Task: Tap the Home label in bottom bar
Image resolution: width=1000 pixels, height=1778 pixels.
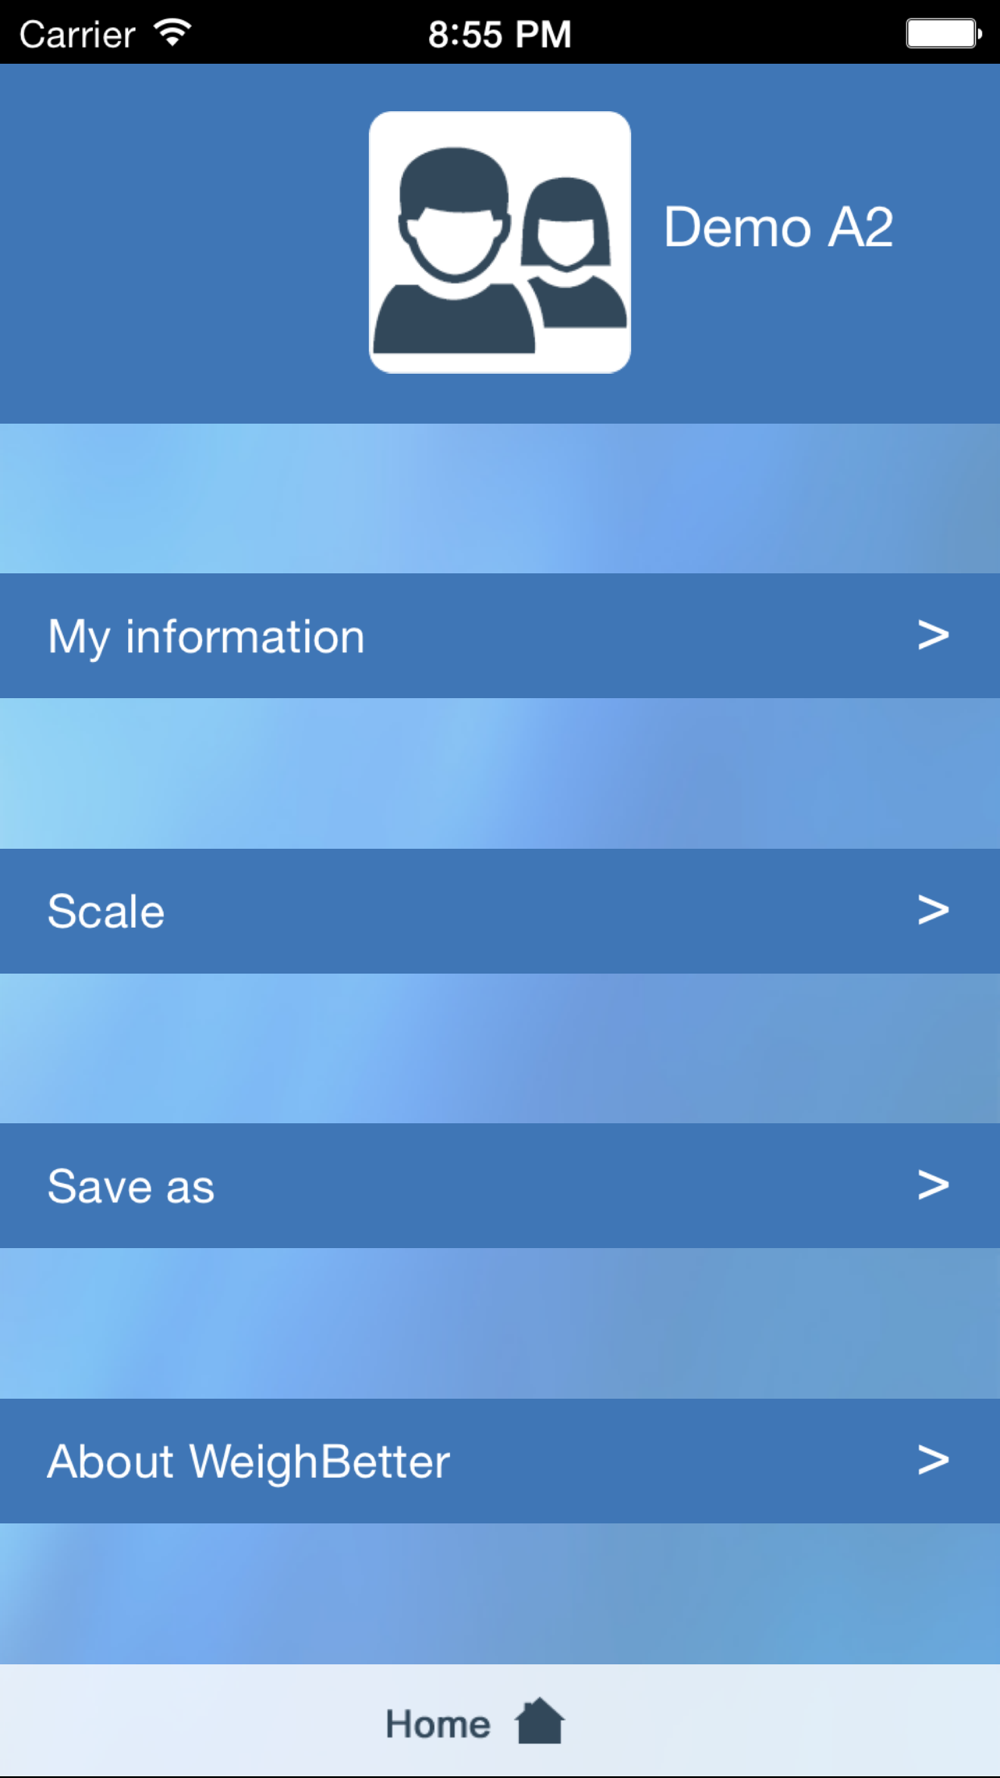Action: click(x=438, y=1724)
